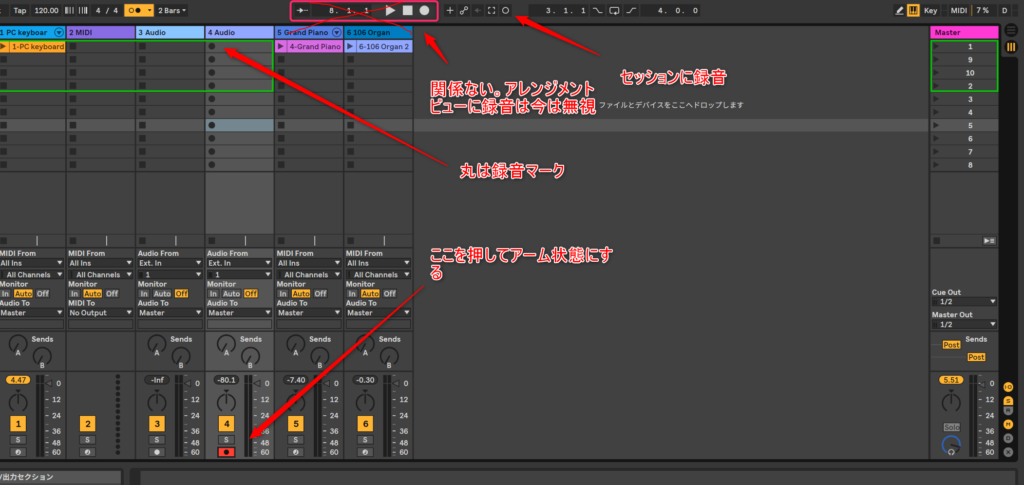This screenshot has height=485, width=1024.
Task: Open Audio From dropdown on track 4
Action: click(239, 264)
